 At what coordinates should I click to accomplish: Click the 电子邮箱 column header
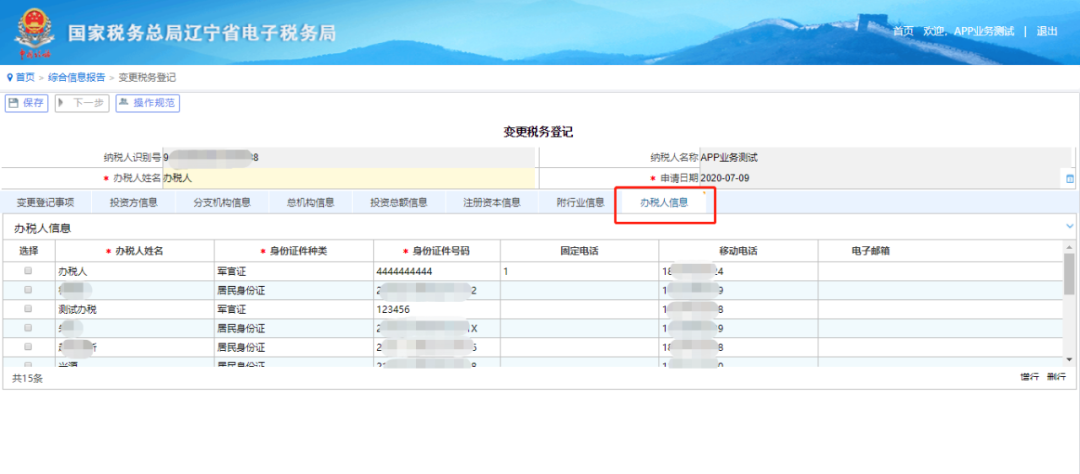871,251
